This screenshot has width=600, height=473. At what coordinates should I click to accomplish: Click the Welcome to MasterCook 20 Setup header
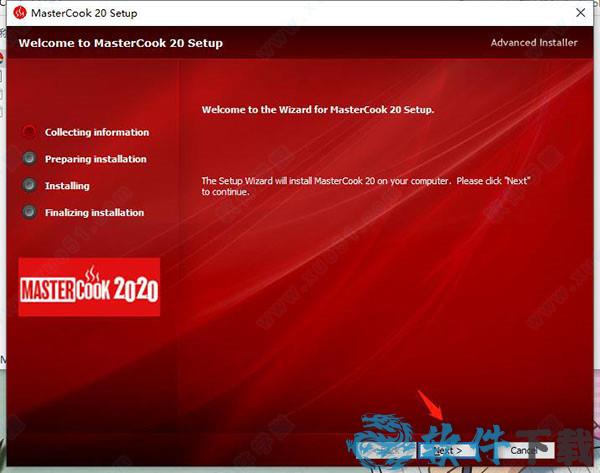pos(120,43)
